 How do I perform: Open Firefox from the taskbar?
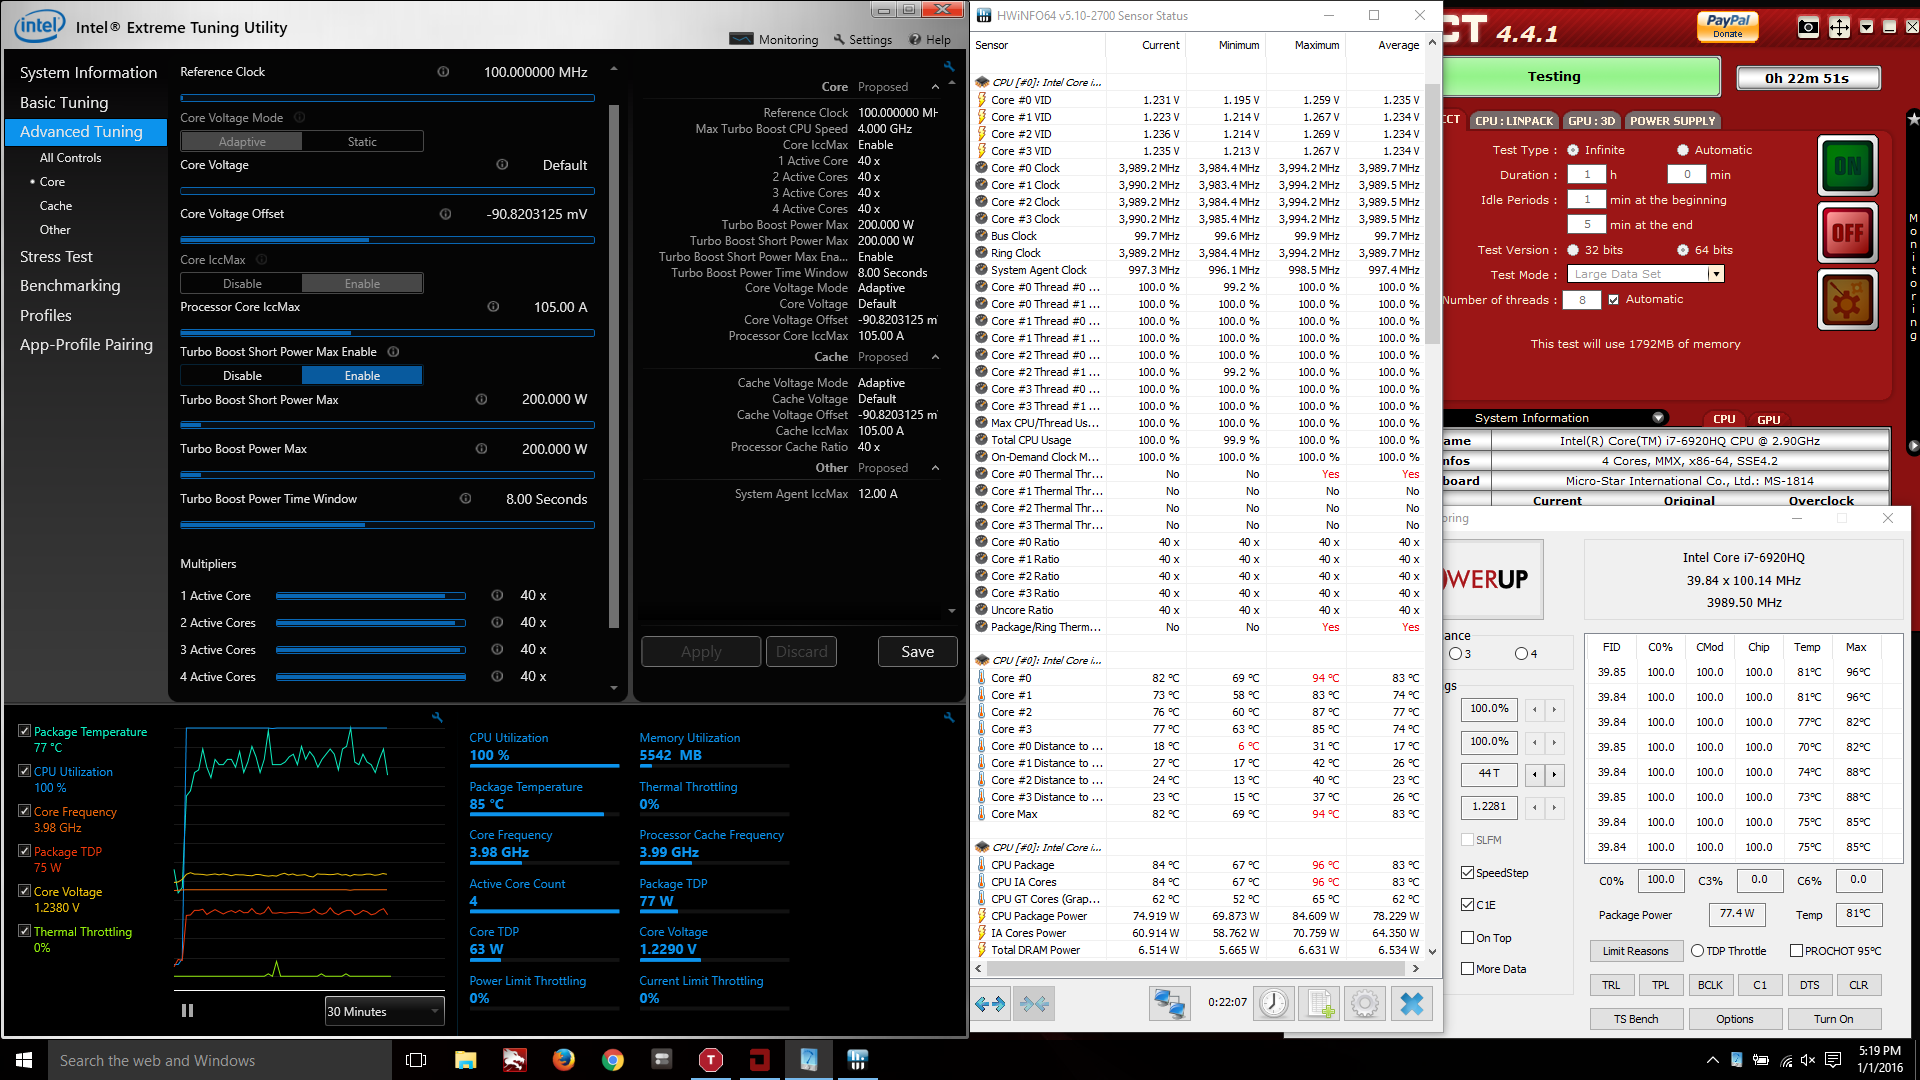[x=564, y=1060]
